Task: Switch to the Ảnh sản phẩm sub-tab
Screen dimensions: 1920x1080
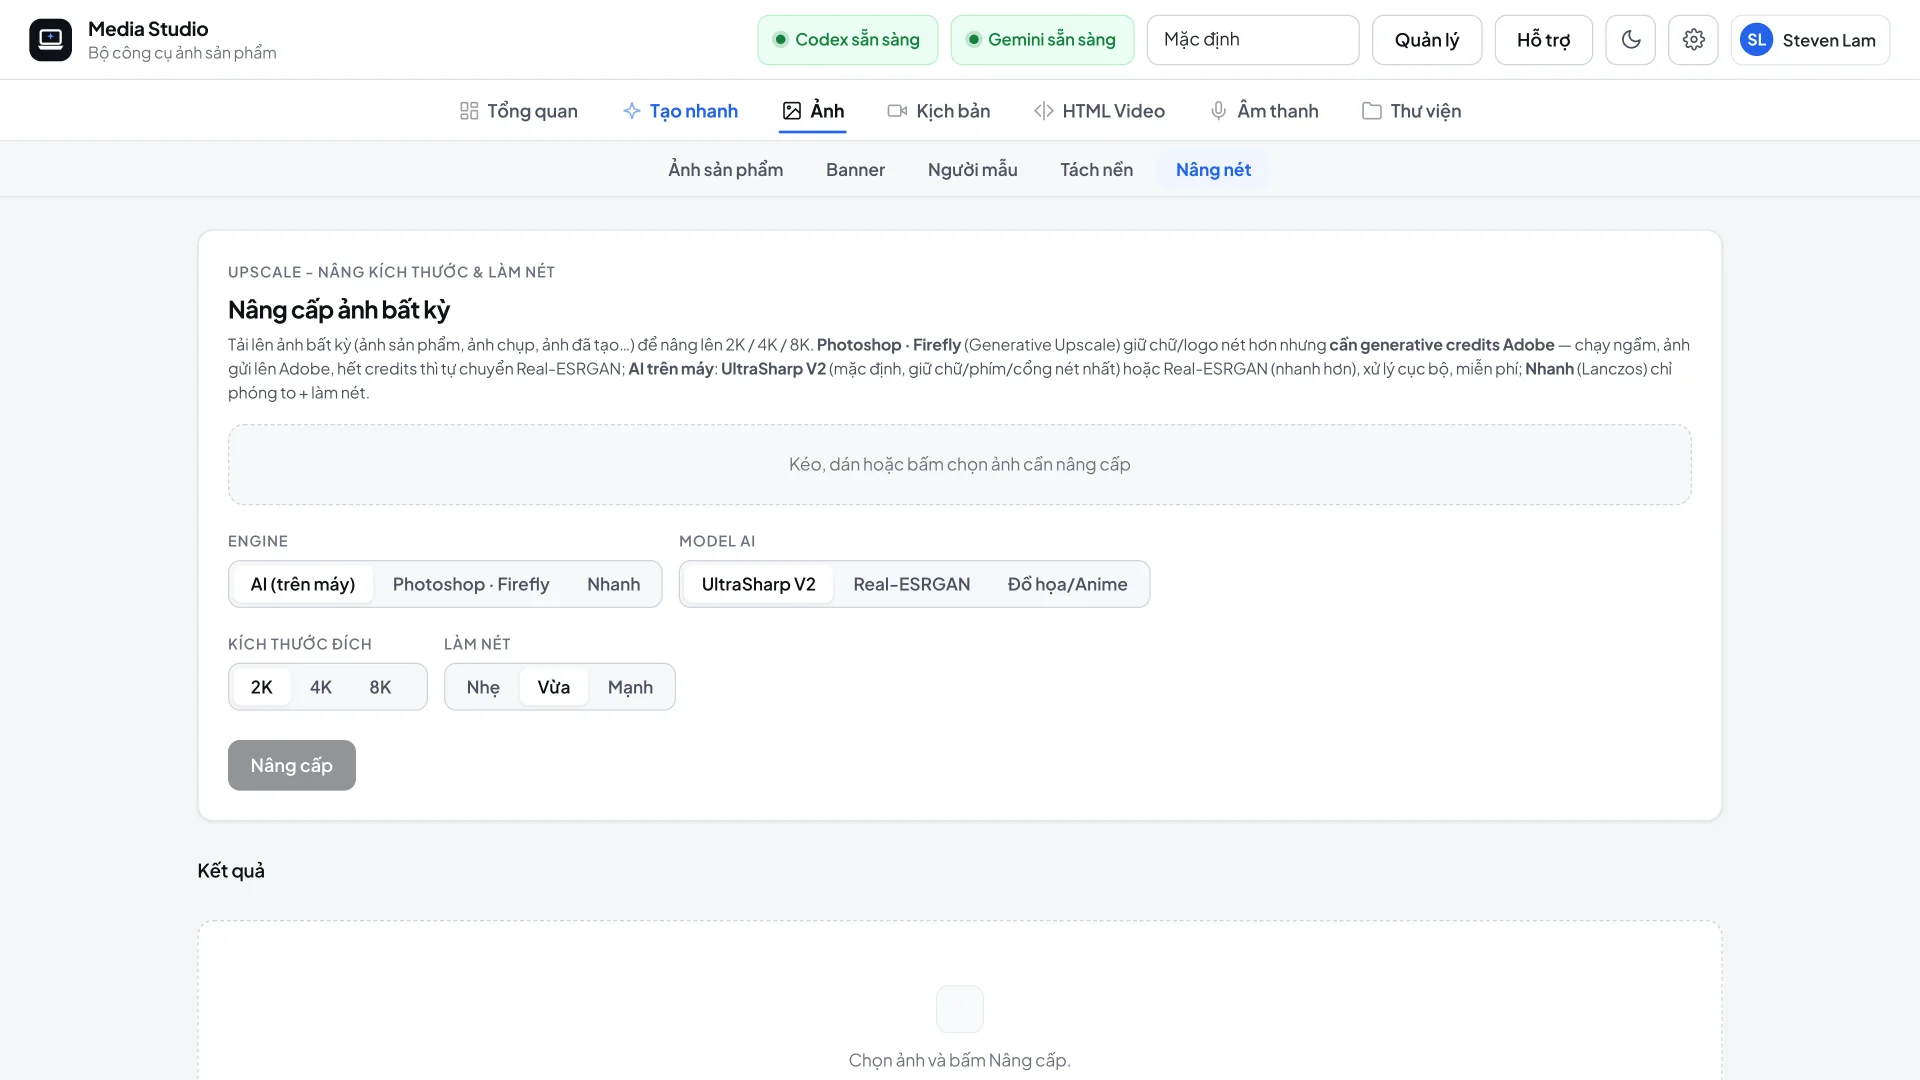Action: click(726, 170)
